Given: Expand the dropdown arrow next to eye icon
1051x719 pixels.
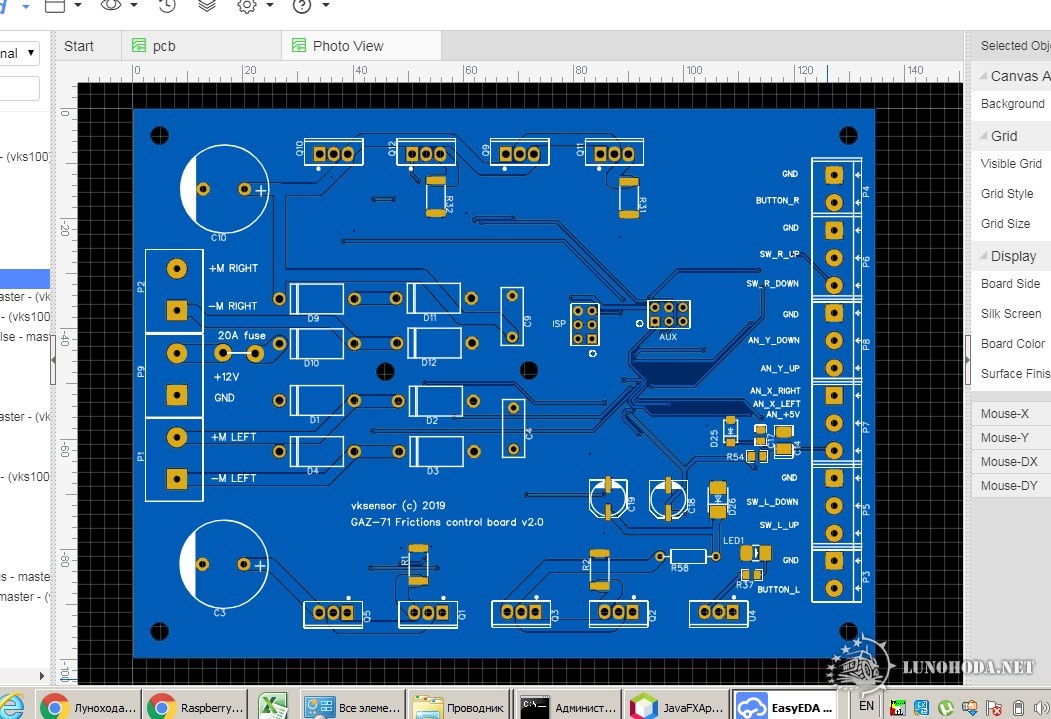Looking at the screenshot, I should pyautogui.click(x=134, y=6).
